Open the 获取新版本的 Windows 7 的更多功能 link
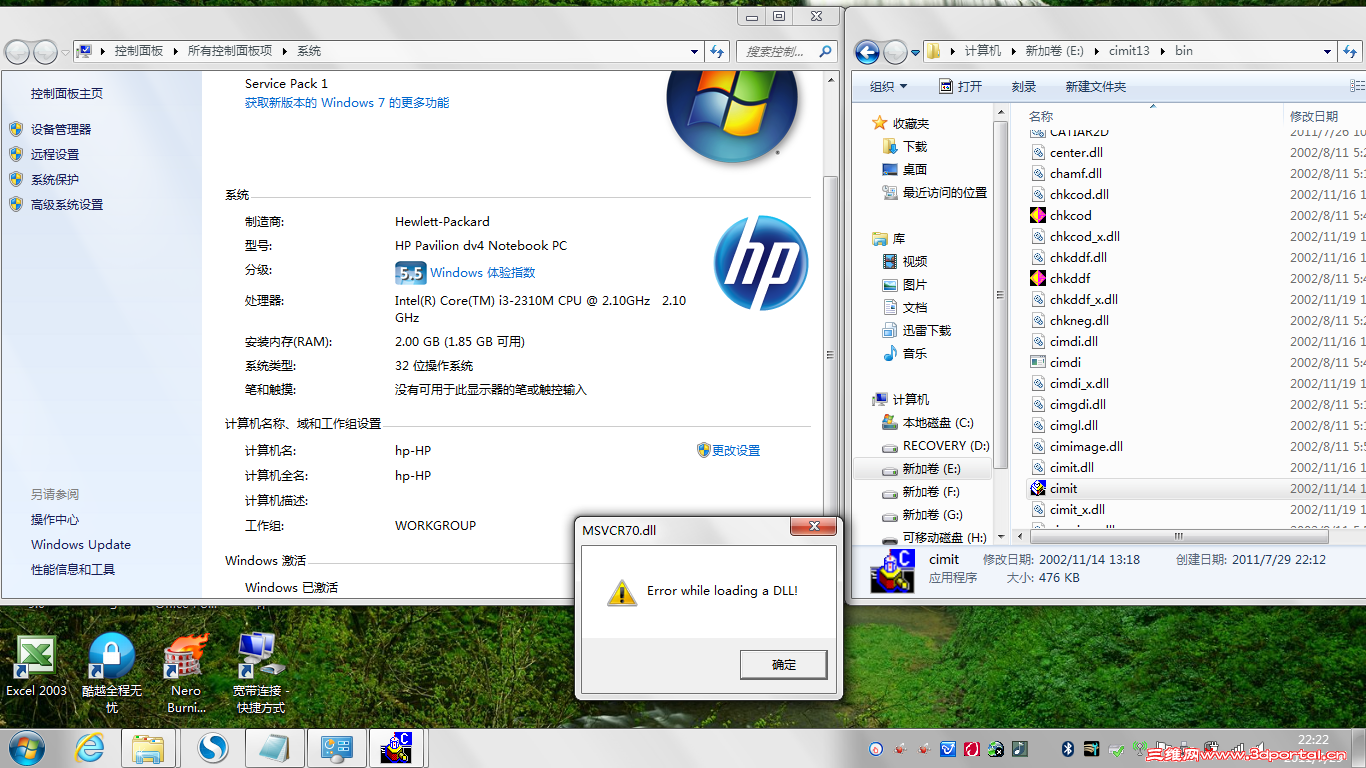 coord(347,102)
